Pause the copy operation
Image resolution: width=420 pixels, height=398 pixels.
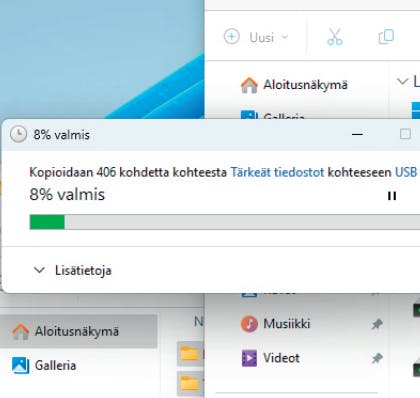pyautogui.click(x=392, y=196)
